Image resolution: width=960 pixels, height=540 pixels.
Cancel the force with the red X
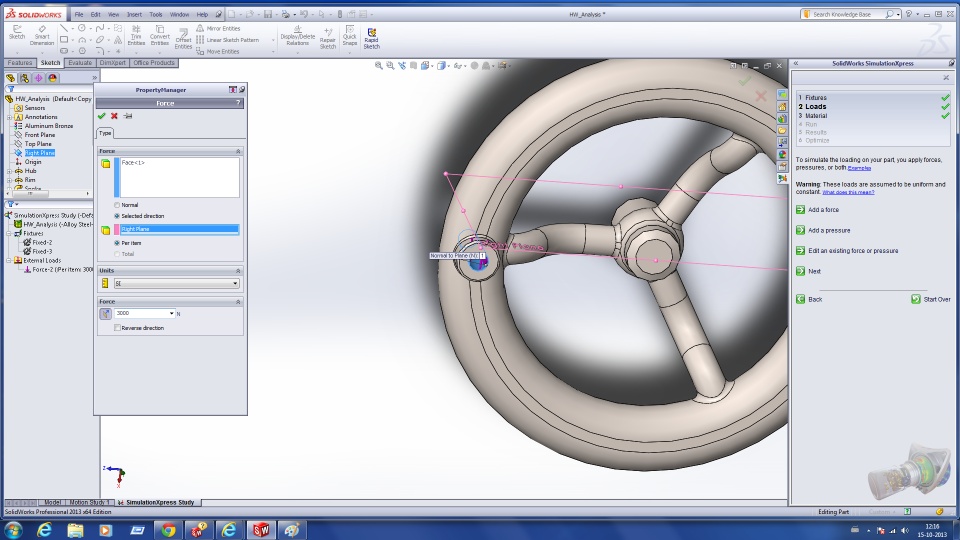[114, 116]
